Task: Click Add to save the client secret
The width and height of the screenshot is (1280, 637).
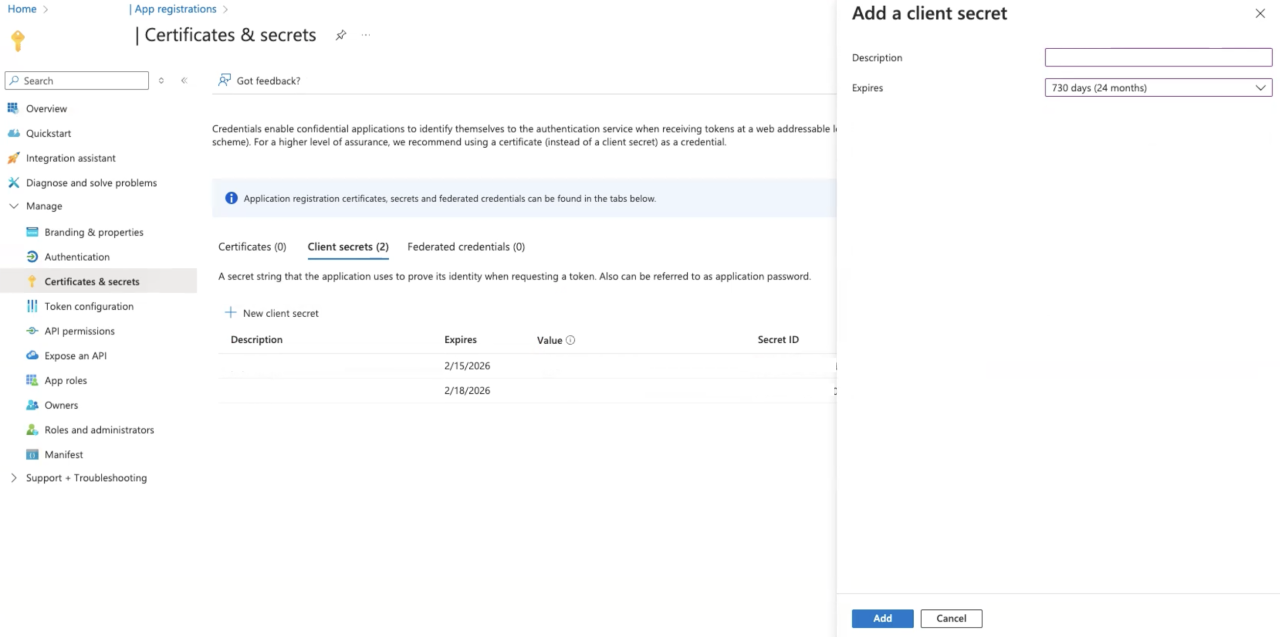Action: (882, 618)
